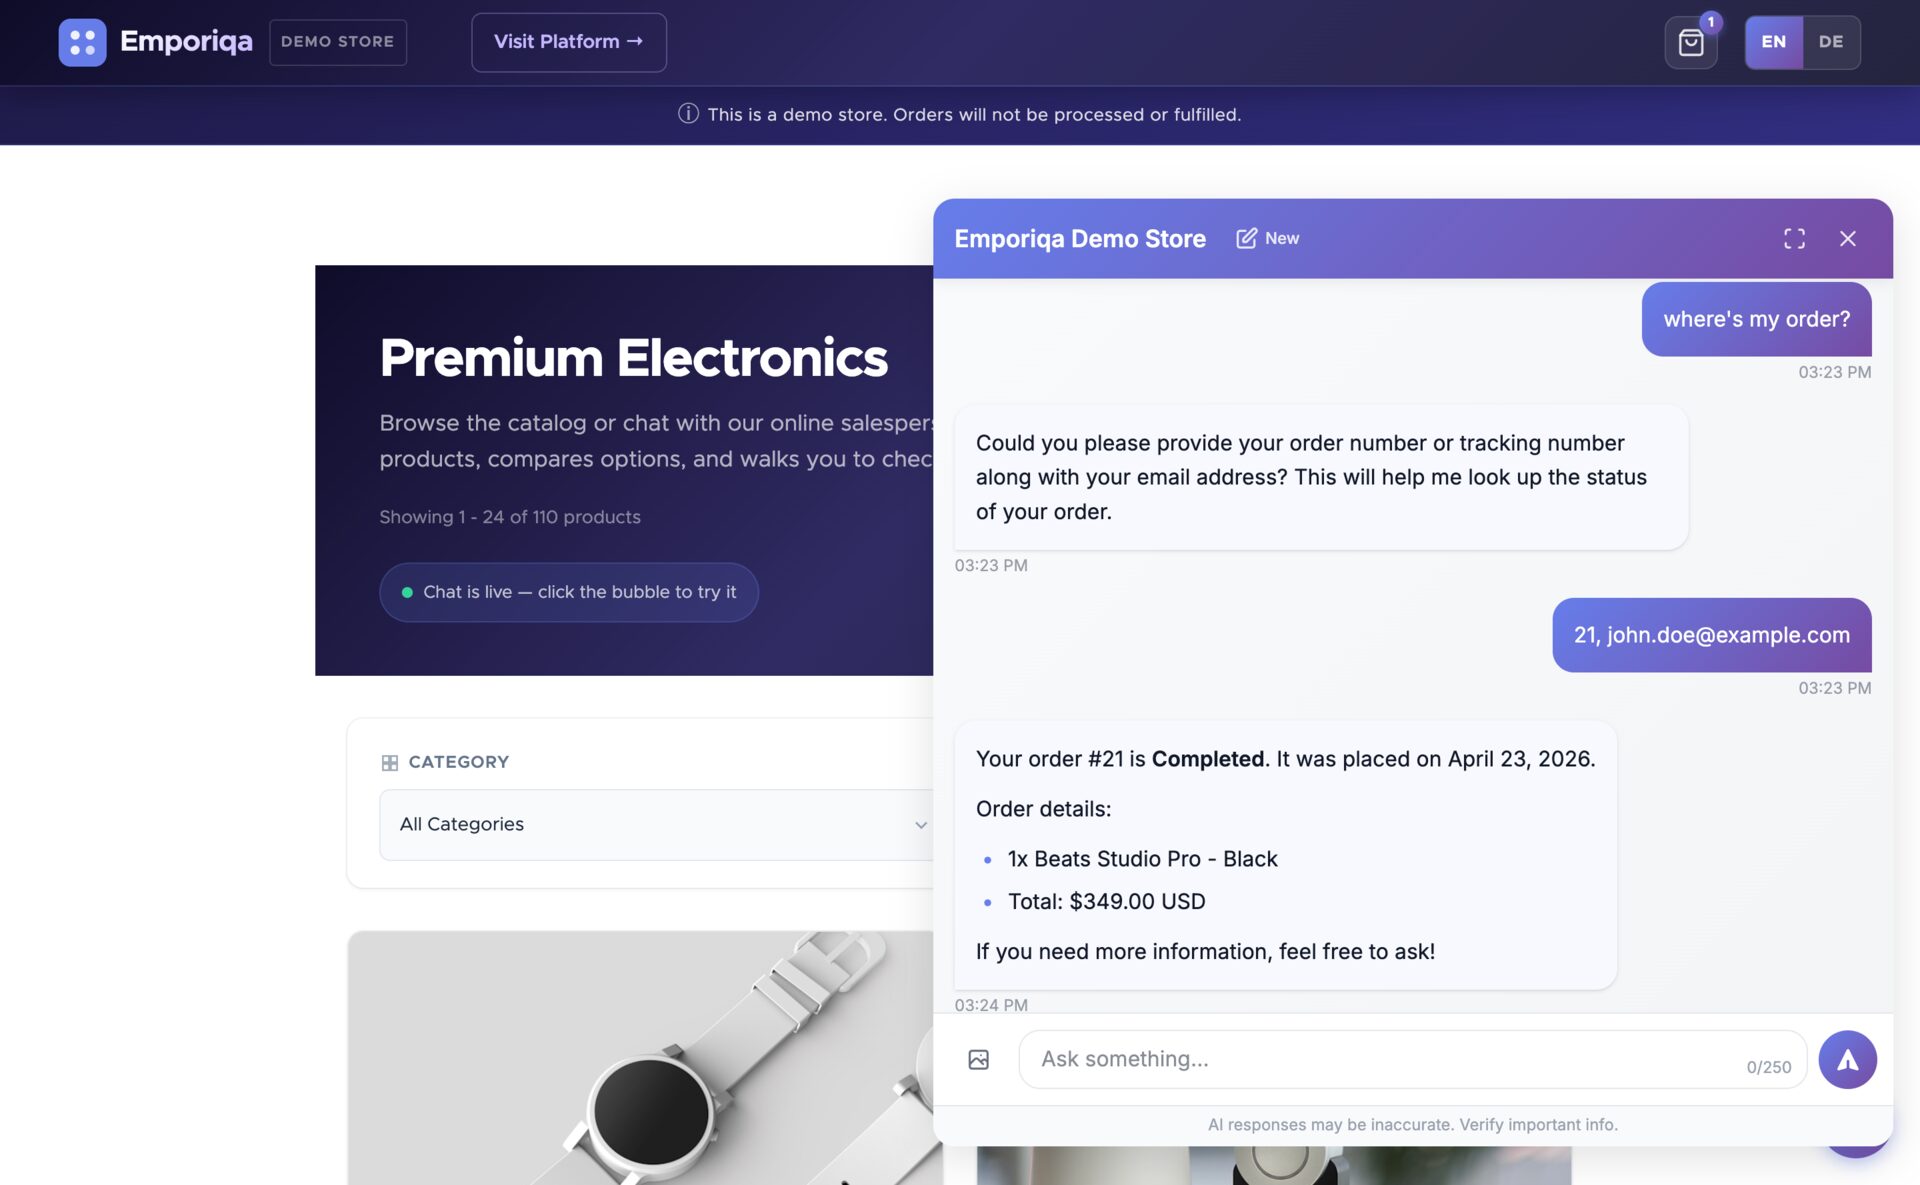The height and width of the screenshot is (1185, 1920).
Task: Send the chat message
Action: [x=1846, y=1059]
